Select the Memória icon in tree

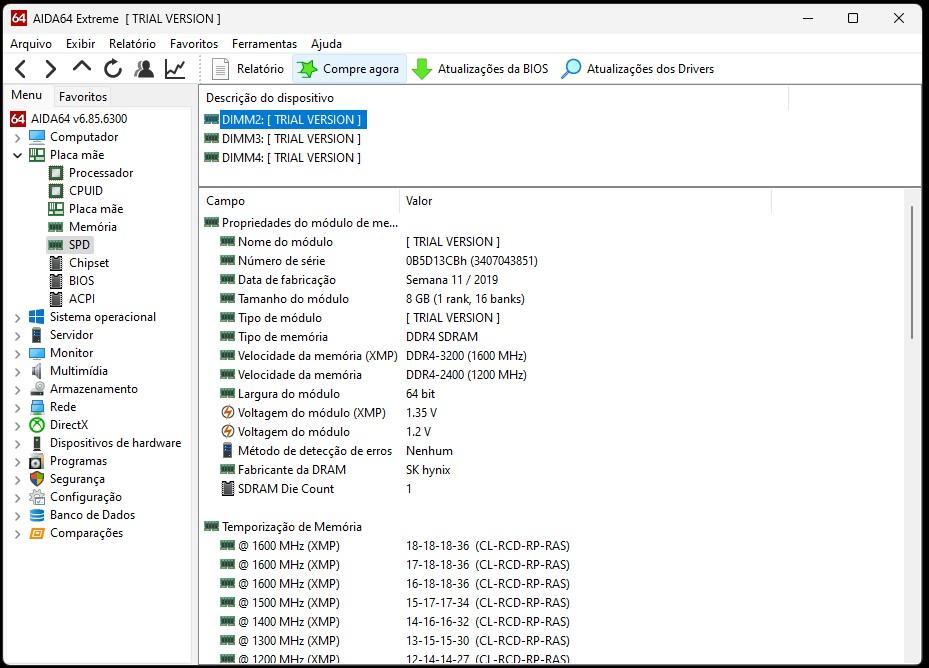pos(56,227)
